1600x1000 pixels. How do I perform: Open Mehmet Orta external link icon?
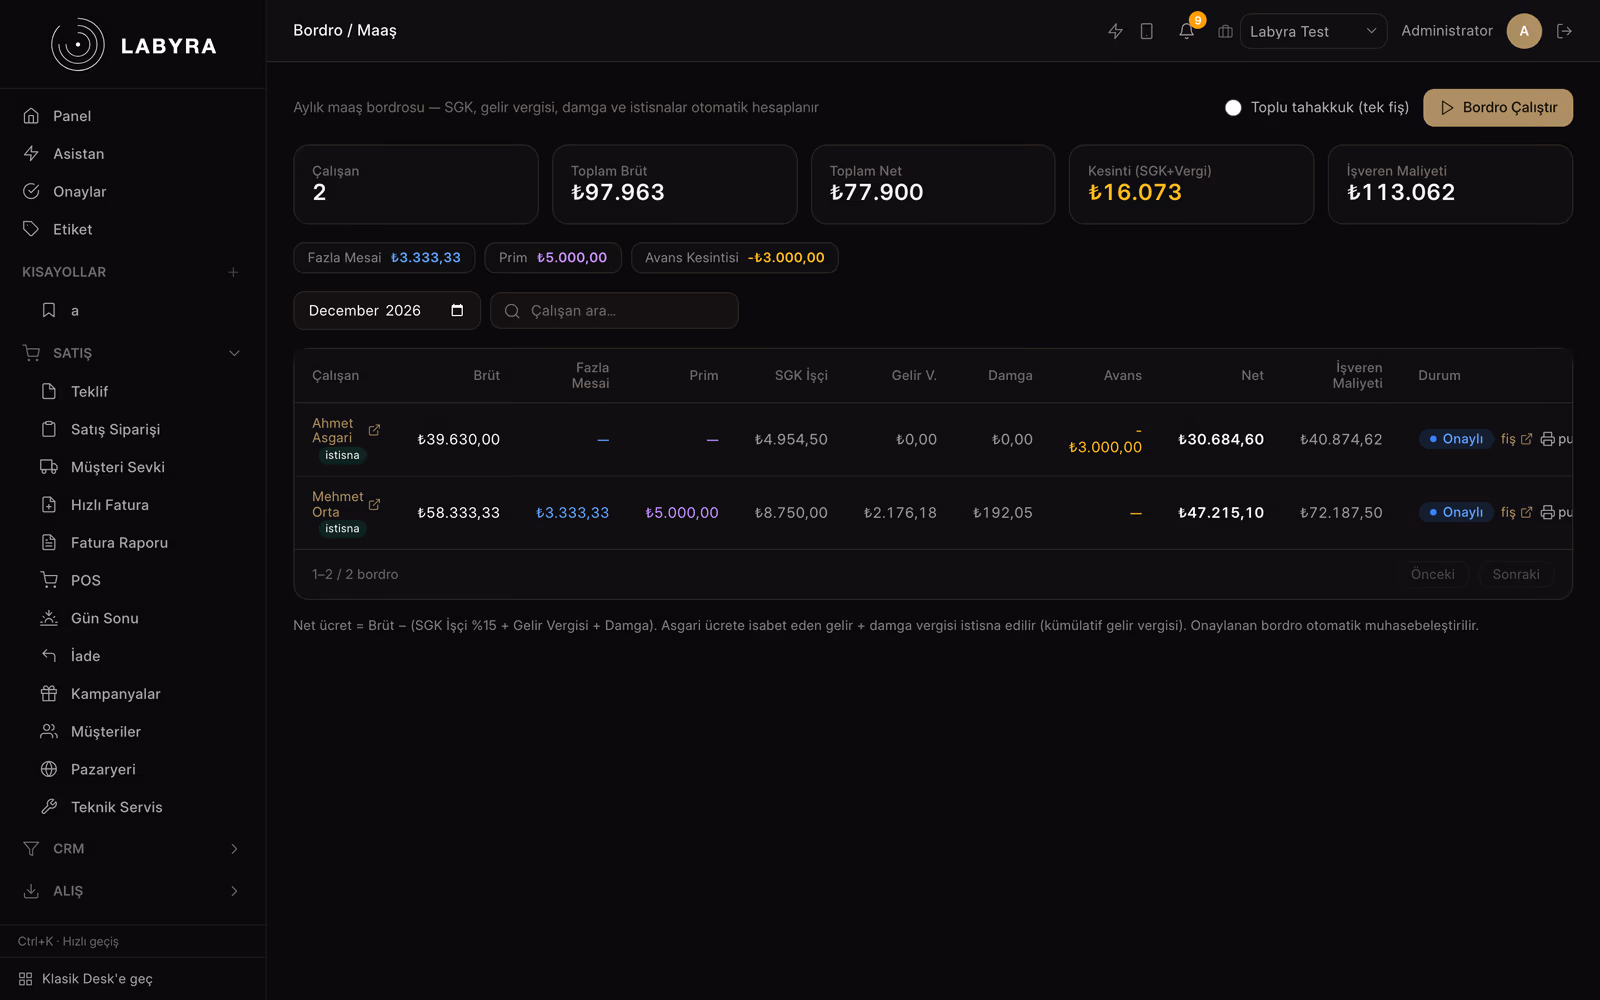coord(374,504)
